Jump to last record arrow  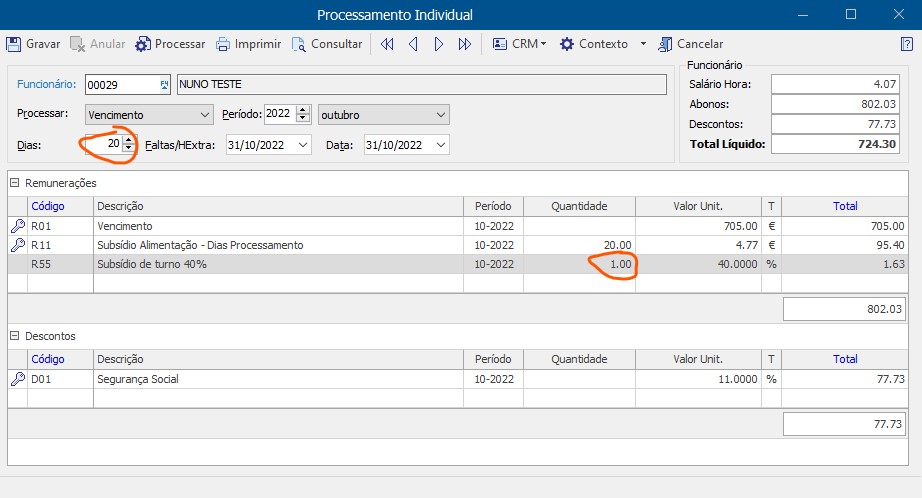coord(465,44)
